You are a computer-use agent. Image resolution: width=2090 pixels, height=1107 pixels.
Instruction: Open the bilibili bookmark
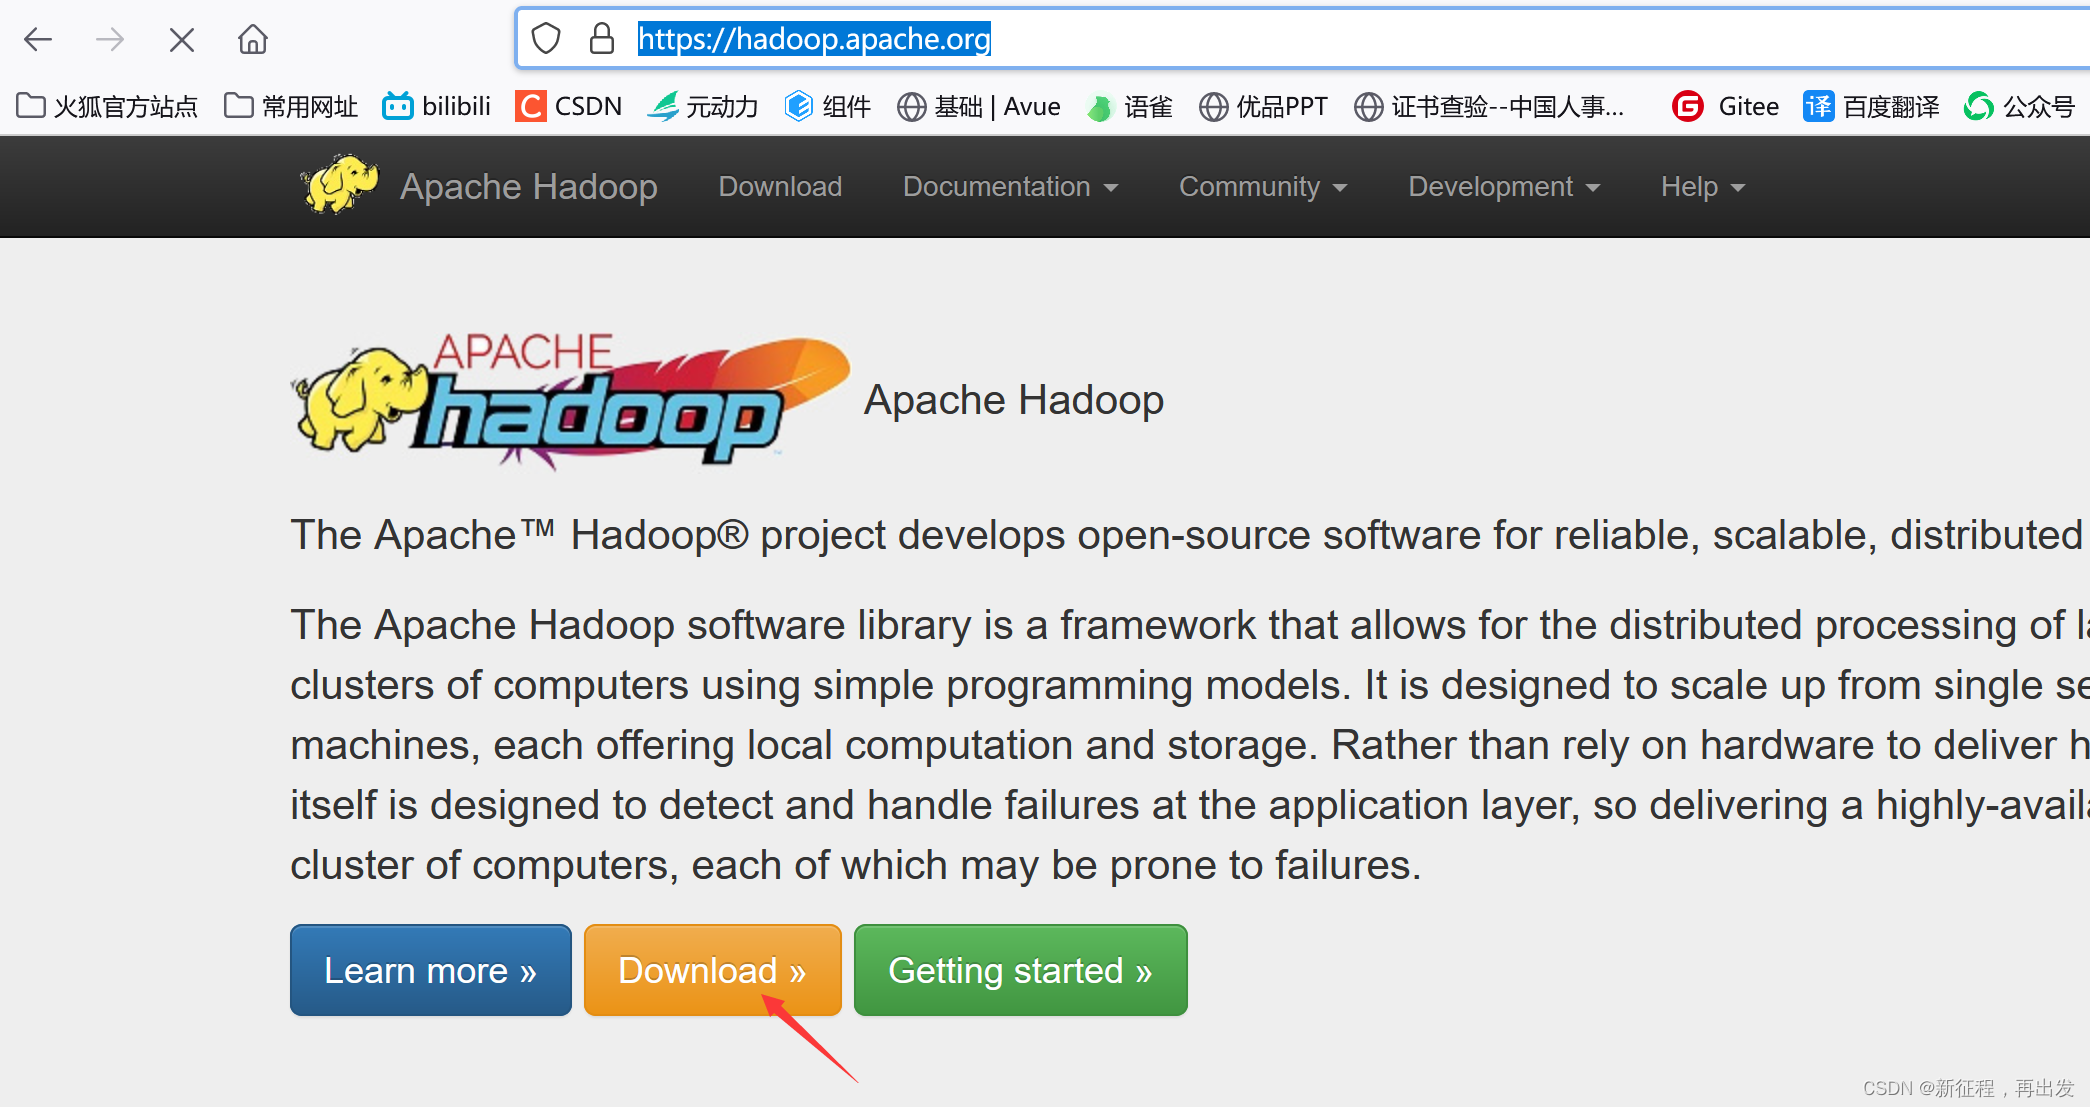(x=437, y=106)
